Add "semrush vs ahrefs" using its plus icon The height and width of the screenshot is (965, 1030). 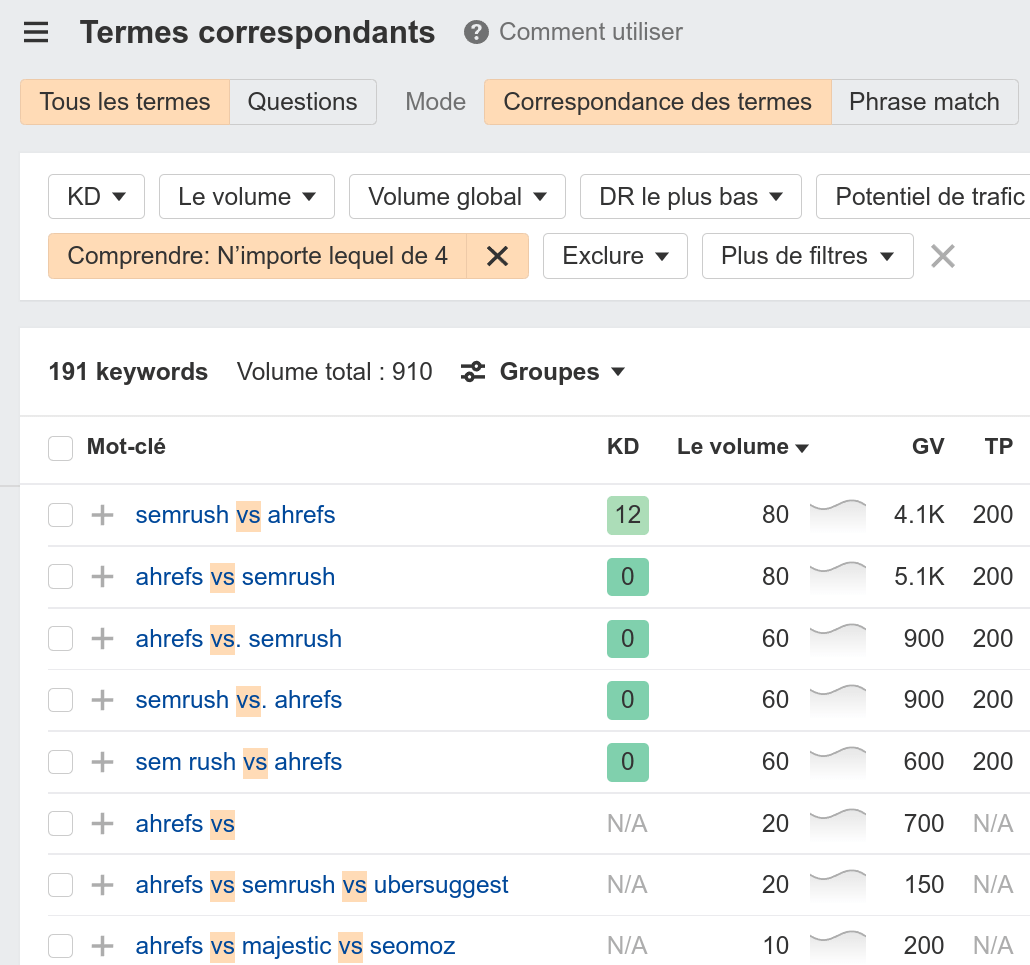[101, 515]
